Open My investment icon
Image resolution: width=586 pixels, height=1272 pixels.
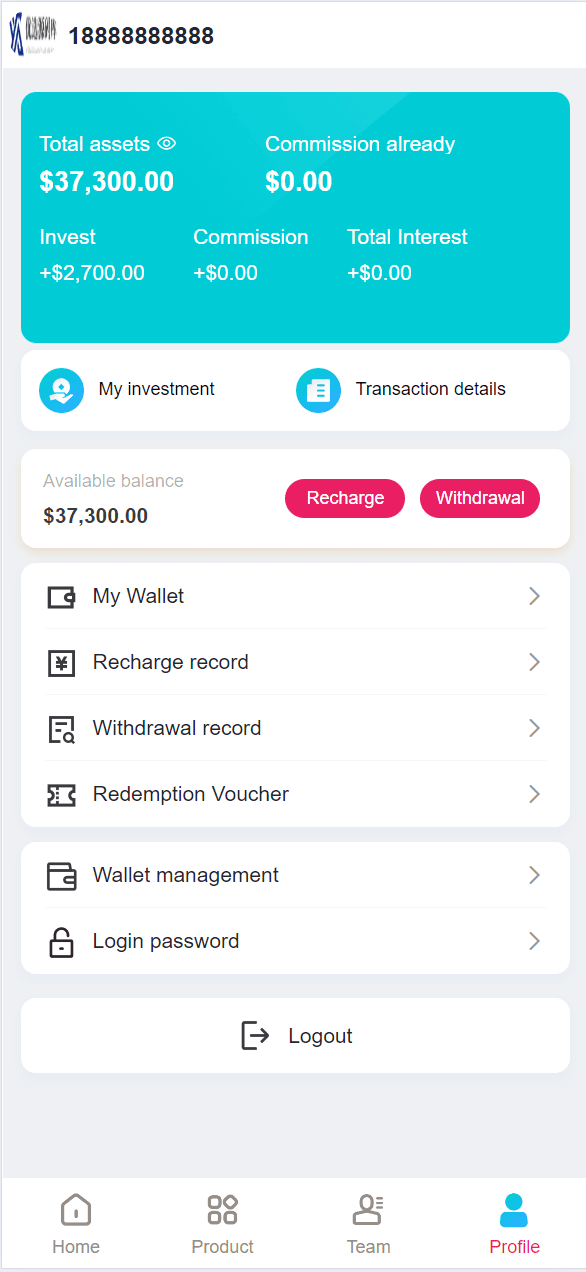click(x=62, y=390)
